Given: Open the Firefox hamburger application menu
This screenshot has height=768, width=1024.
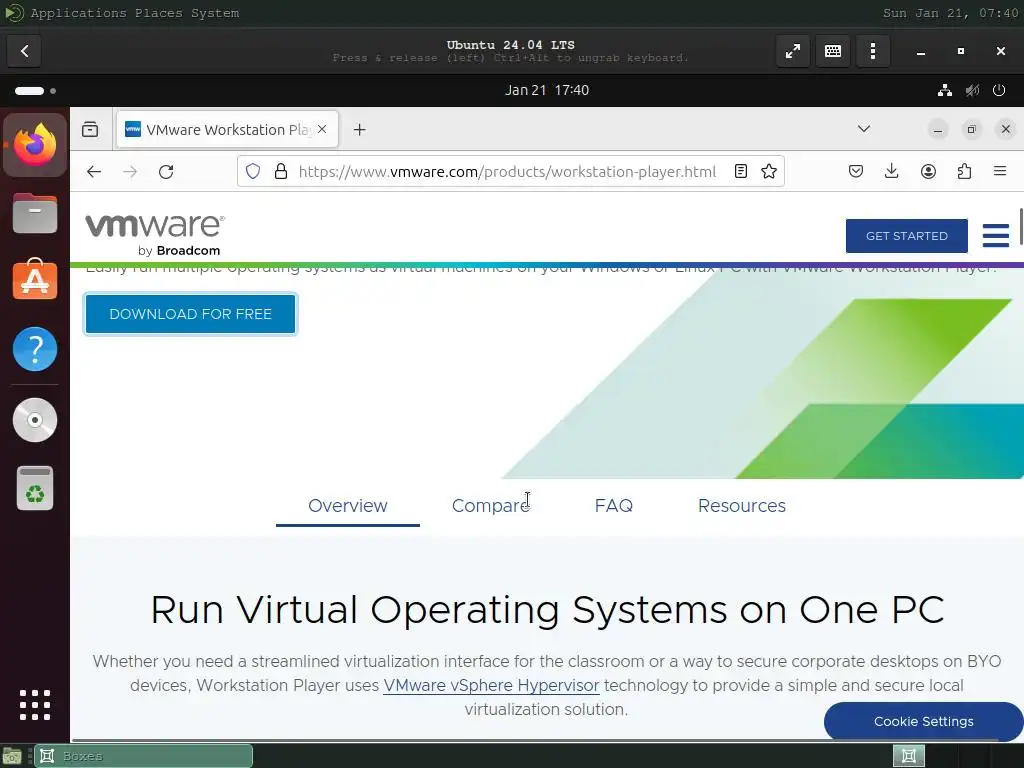Looking at the screenshot, I should (x=1000, y=171).
